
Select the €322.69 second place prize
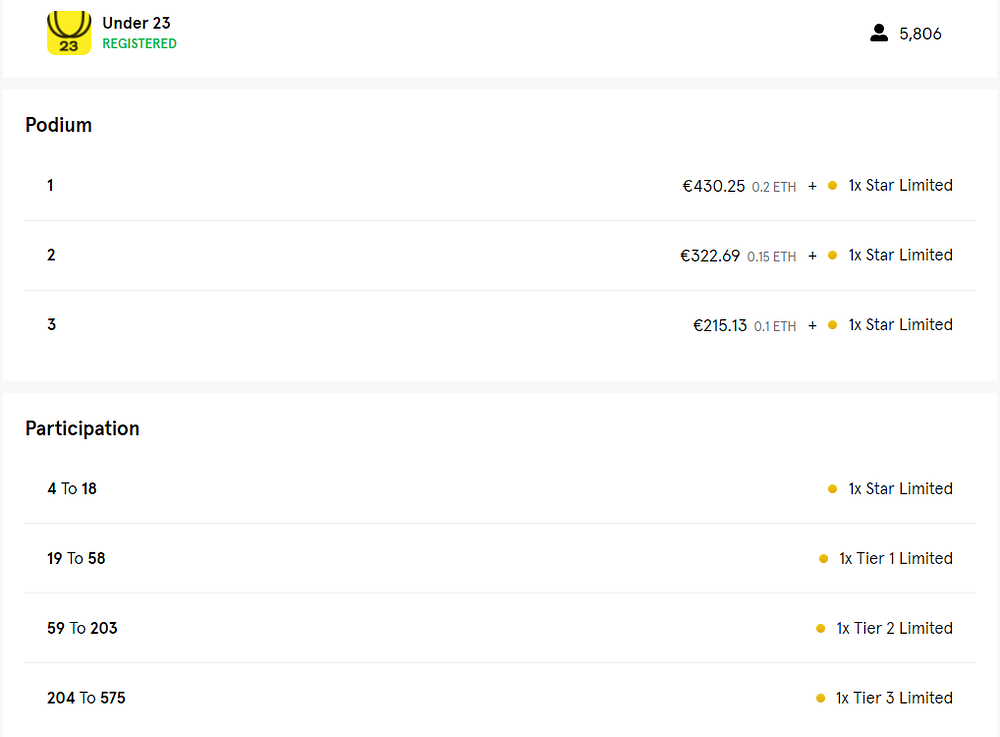coord(710,256)
